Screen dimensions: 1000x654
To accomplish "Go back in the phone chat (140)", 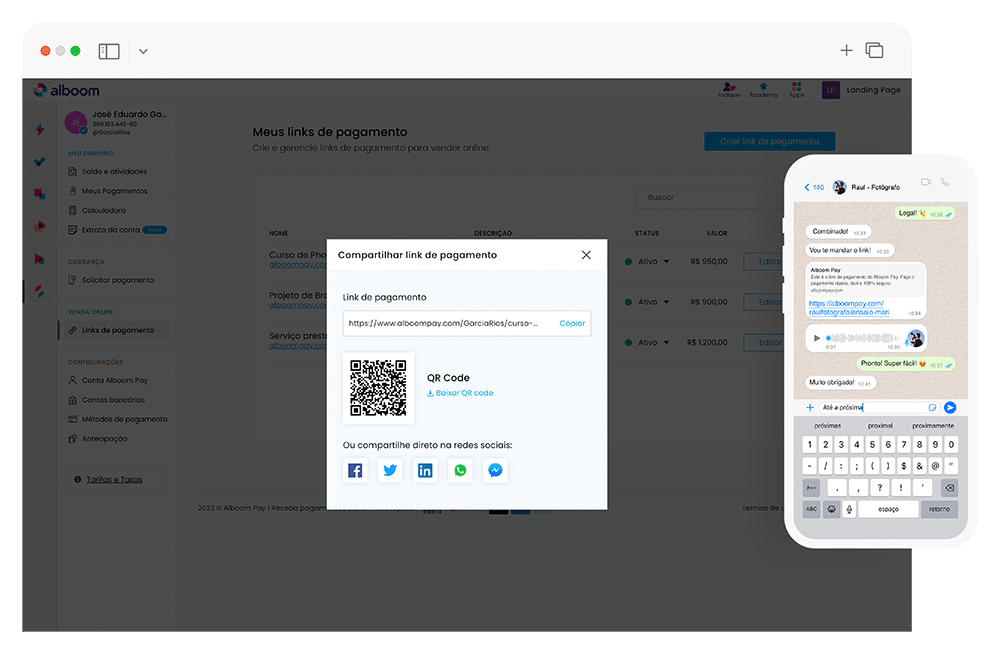I will click(x=814, y=188).
